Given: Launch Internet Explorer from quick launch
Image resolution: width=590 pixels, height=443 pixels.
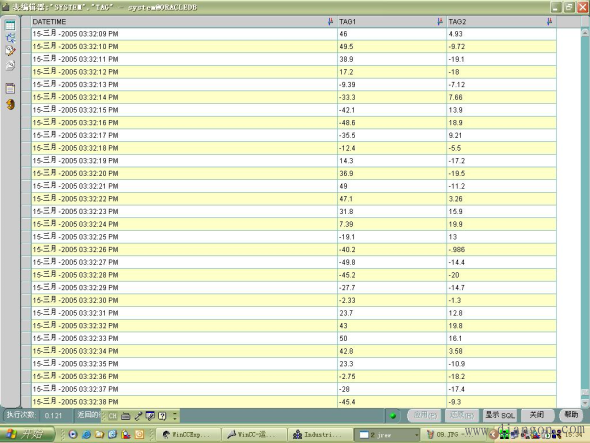Looking at the screenshot, I should [87, 434].
